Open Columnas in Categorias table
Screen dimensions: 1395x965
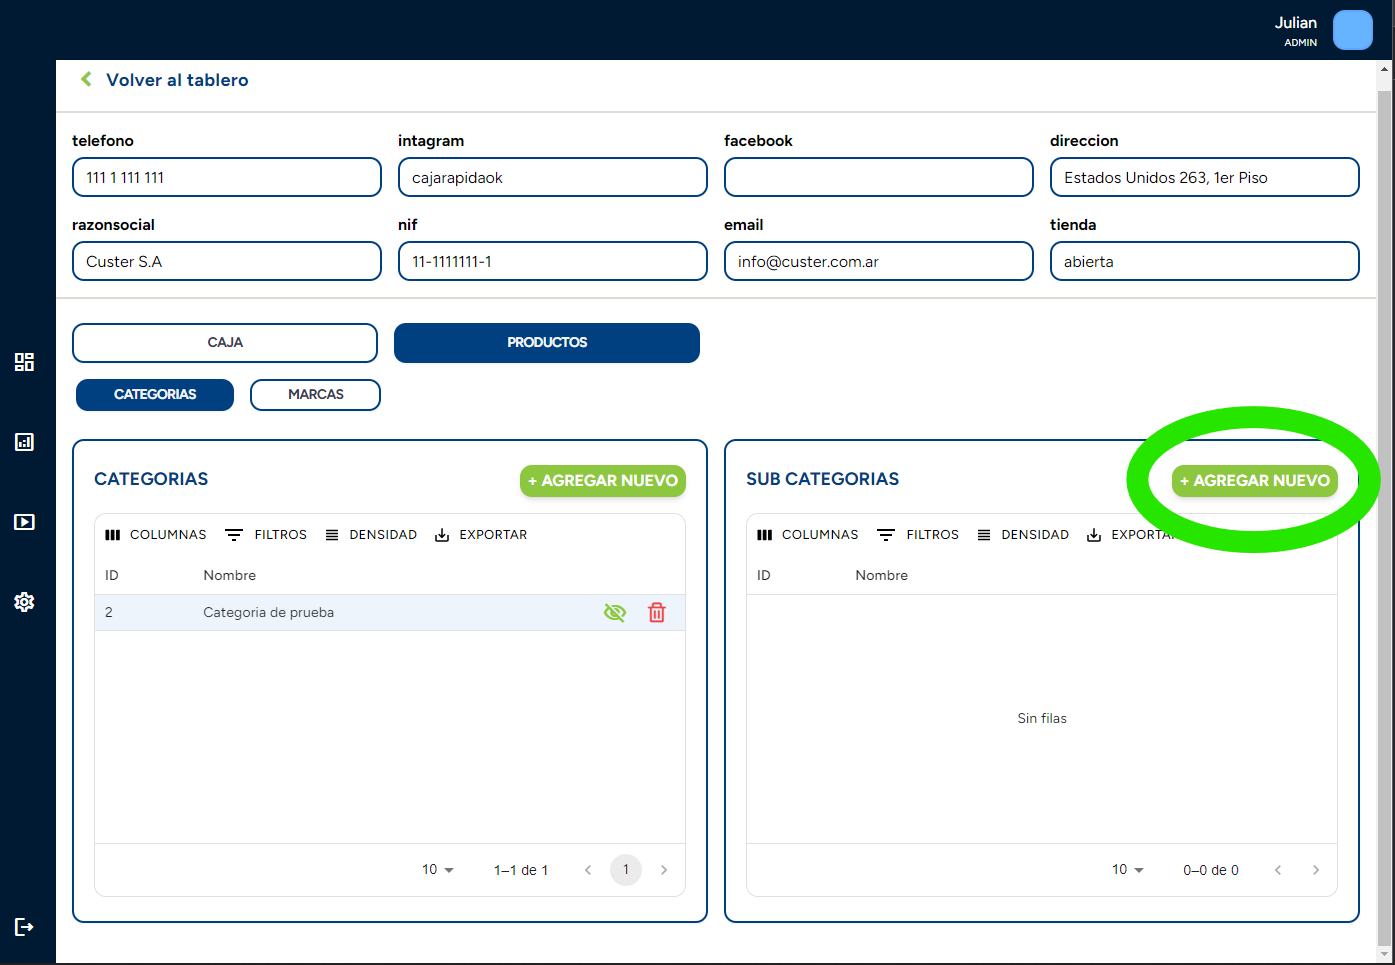[x=156, y=535]
